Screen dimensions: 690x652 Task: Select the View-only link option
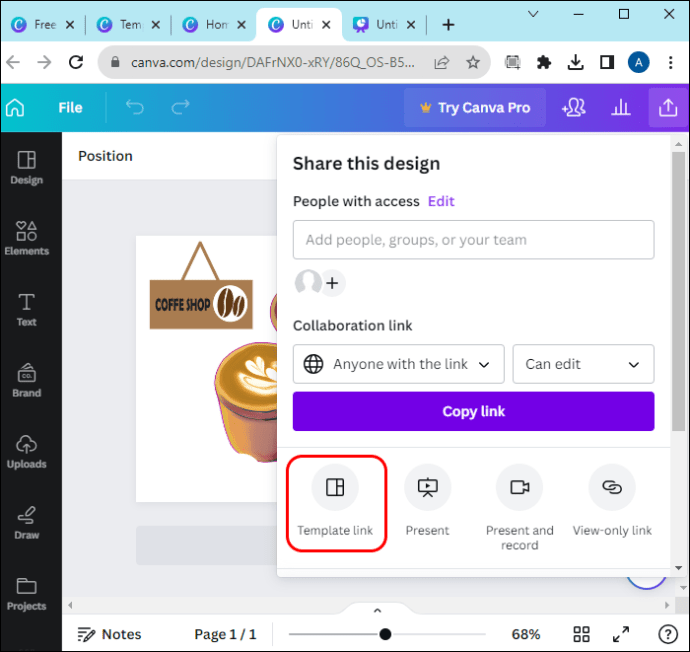(x=612, y=502)
